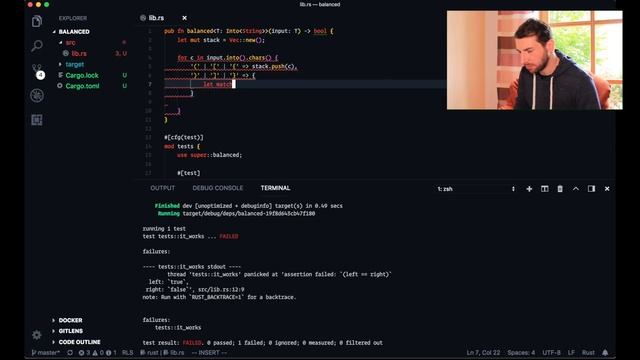The width and height of the screenshot is (640, 360).
Task: Close the bottom panel
Action: (607, 189)
